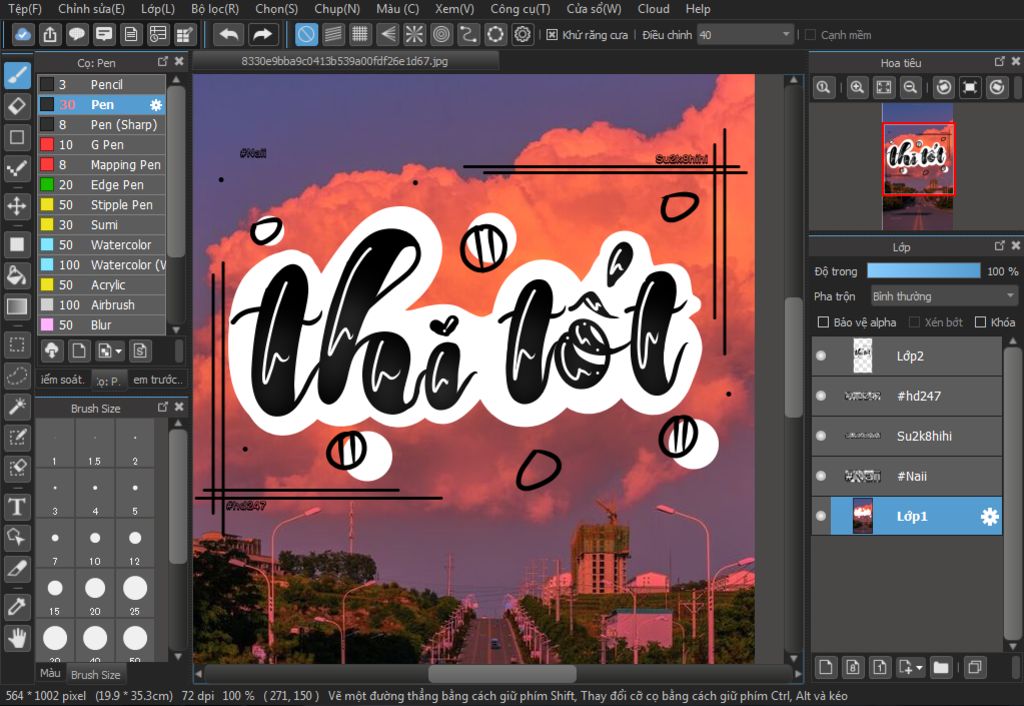Screen dimensions: 1024x706
Task: Select the Gradient tool
Action: (x=17, y=306)
